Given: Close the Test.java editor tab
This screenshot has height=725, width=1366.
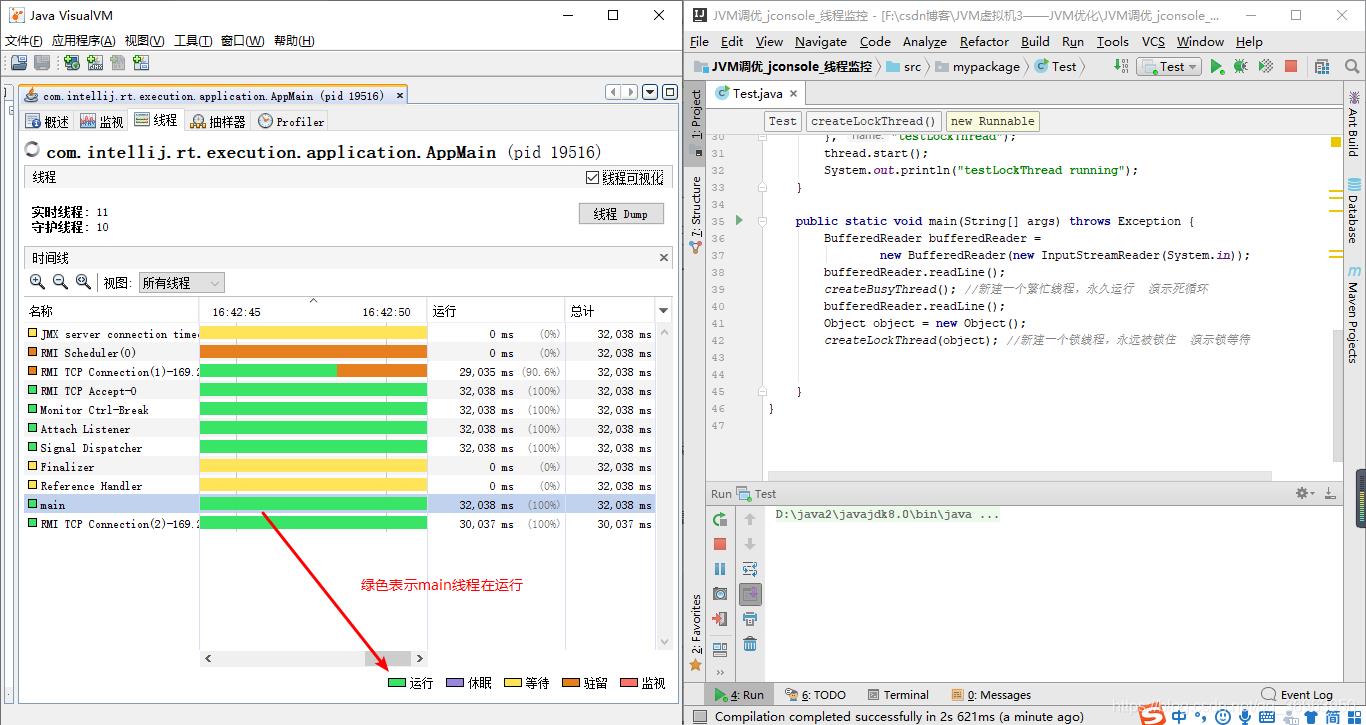Looking at the screenshot, I should pos(793,94).
